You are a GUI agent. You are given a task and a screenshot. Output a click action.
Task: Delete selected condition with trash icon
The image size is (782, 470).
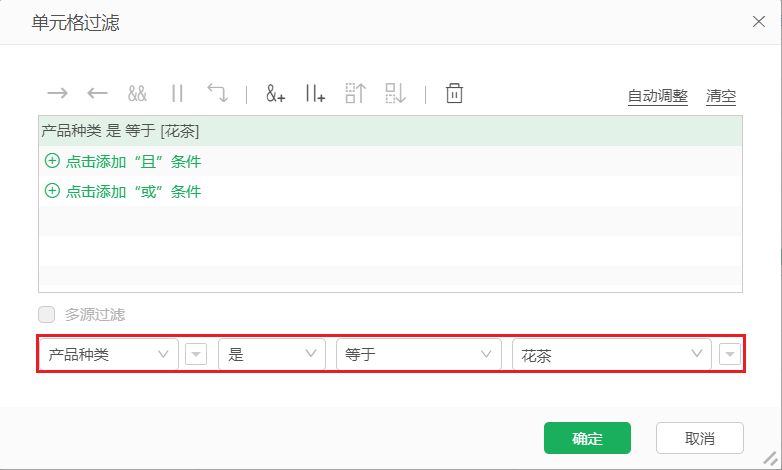(454, 93)
